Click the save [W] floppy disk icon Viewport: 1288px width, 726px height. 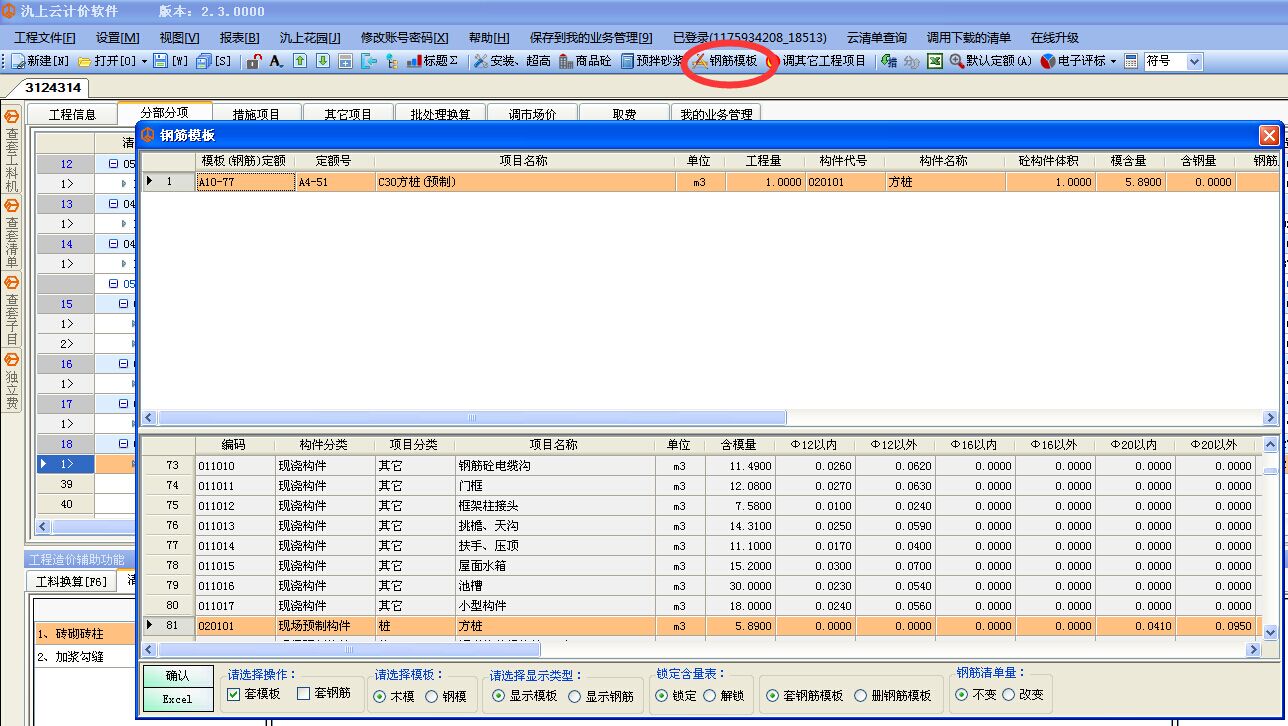coord(160,61)
